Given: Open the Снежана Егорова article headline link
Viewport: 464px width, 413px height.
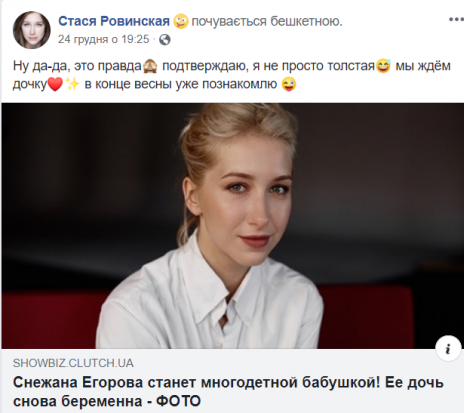Looking at the screenshot, I should [x=228, y=392].
